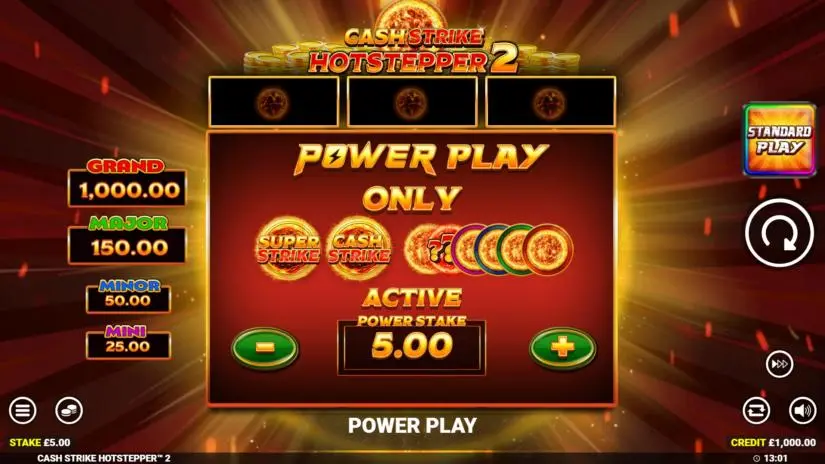Select the Super Strike coin symbol
Screen dimensions: 825x464
[x=288, y=248]
